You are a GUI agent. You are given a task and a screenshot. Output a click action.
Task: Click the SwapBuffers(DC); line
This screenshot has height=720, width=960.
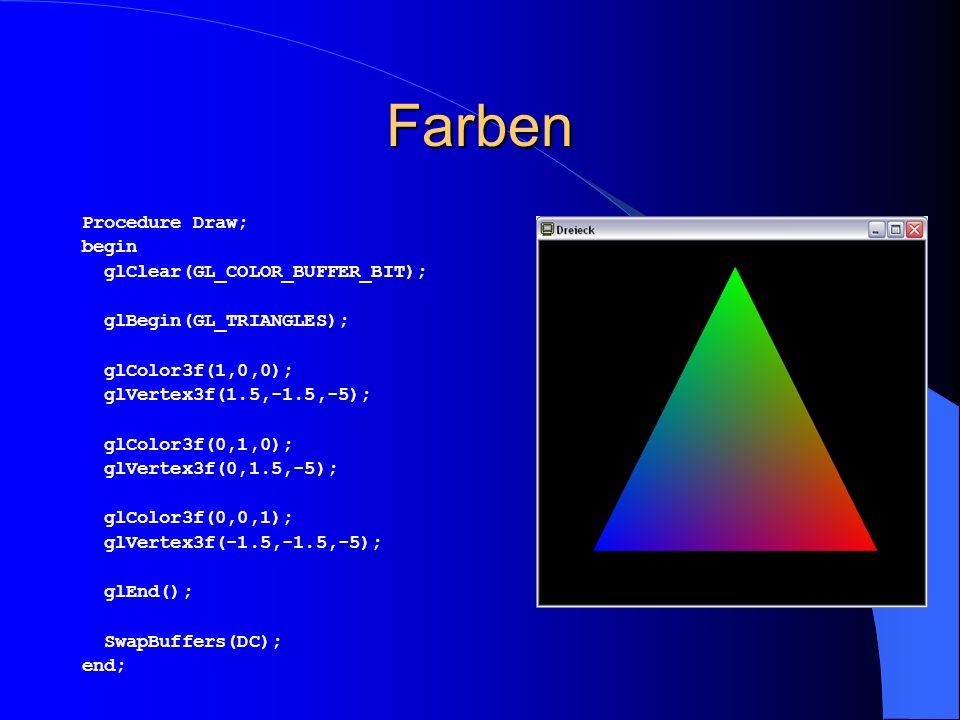(193, 641)
